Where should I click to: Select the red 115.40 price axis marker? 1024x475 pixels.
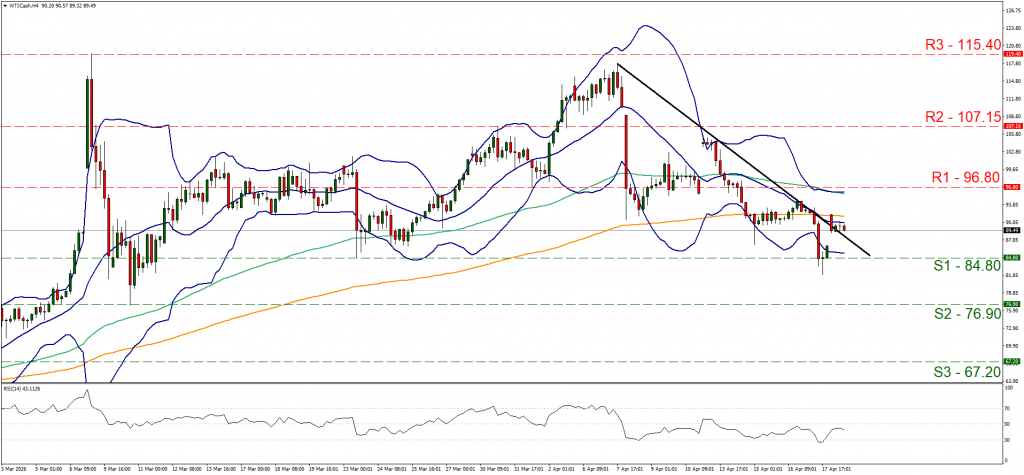1012,54
